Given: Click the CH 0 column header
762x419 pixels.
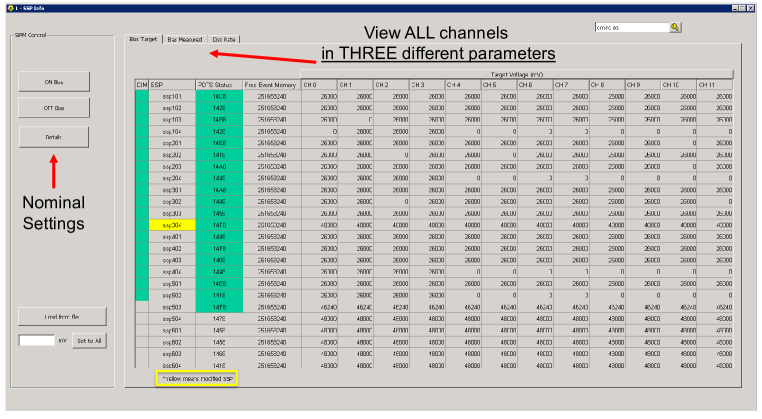Looking at the screenshot, I should tap(319, 85).
